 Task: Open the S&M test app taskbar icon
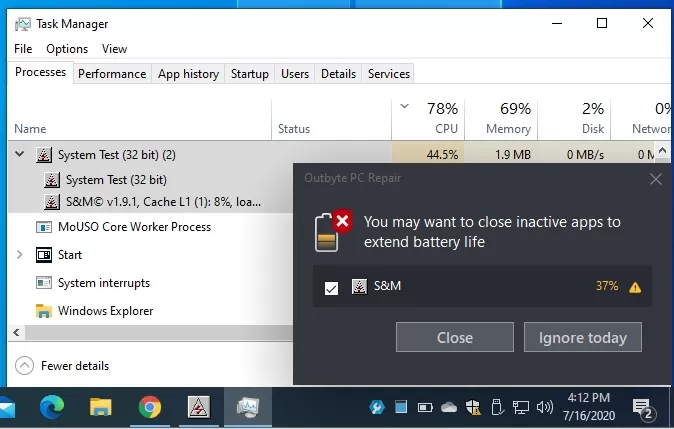[199, 407]
